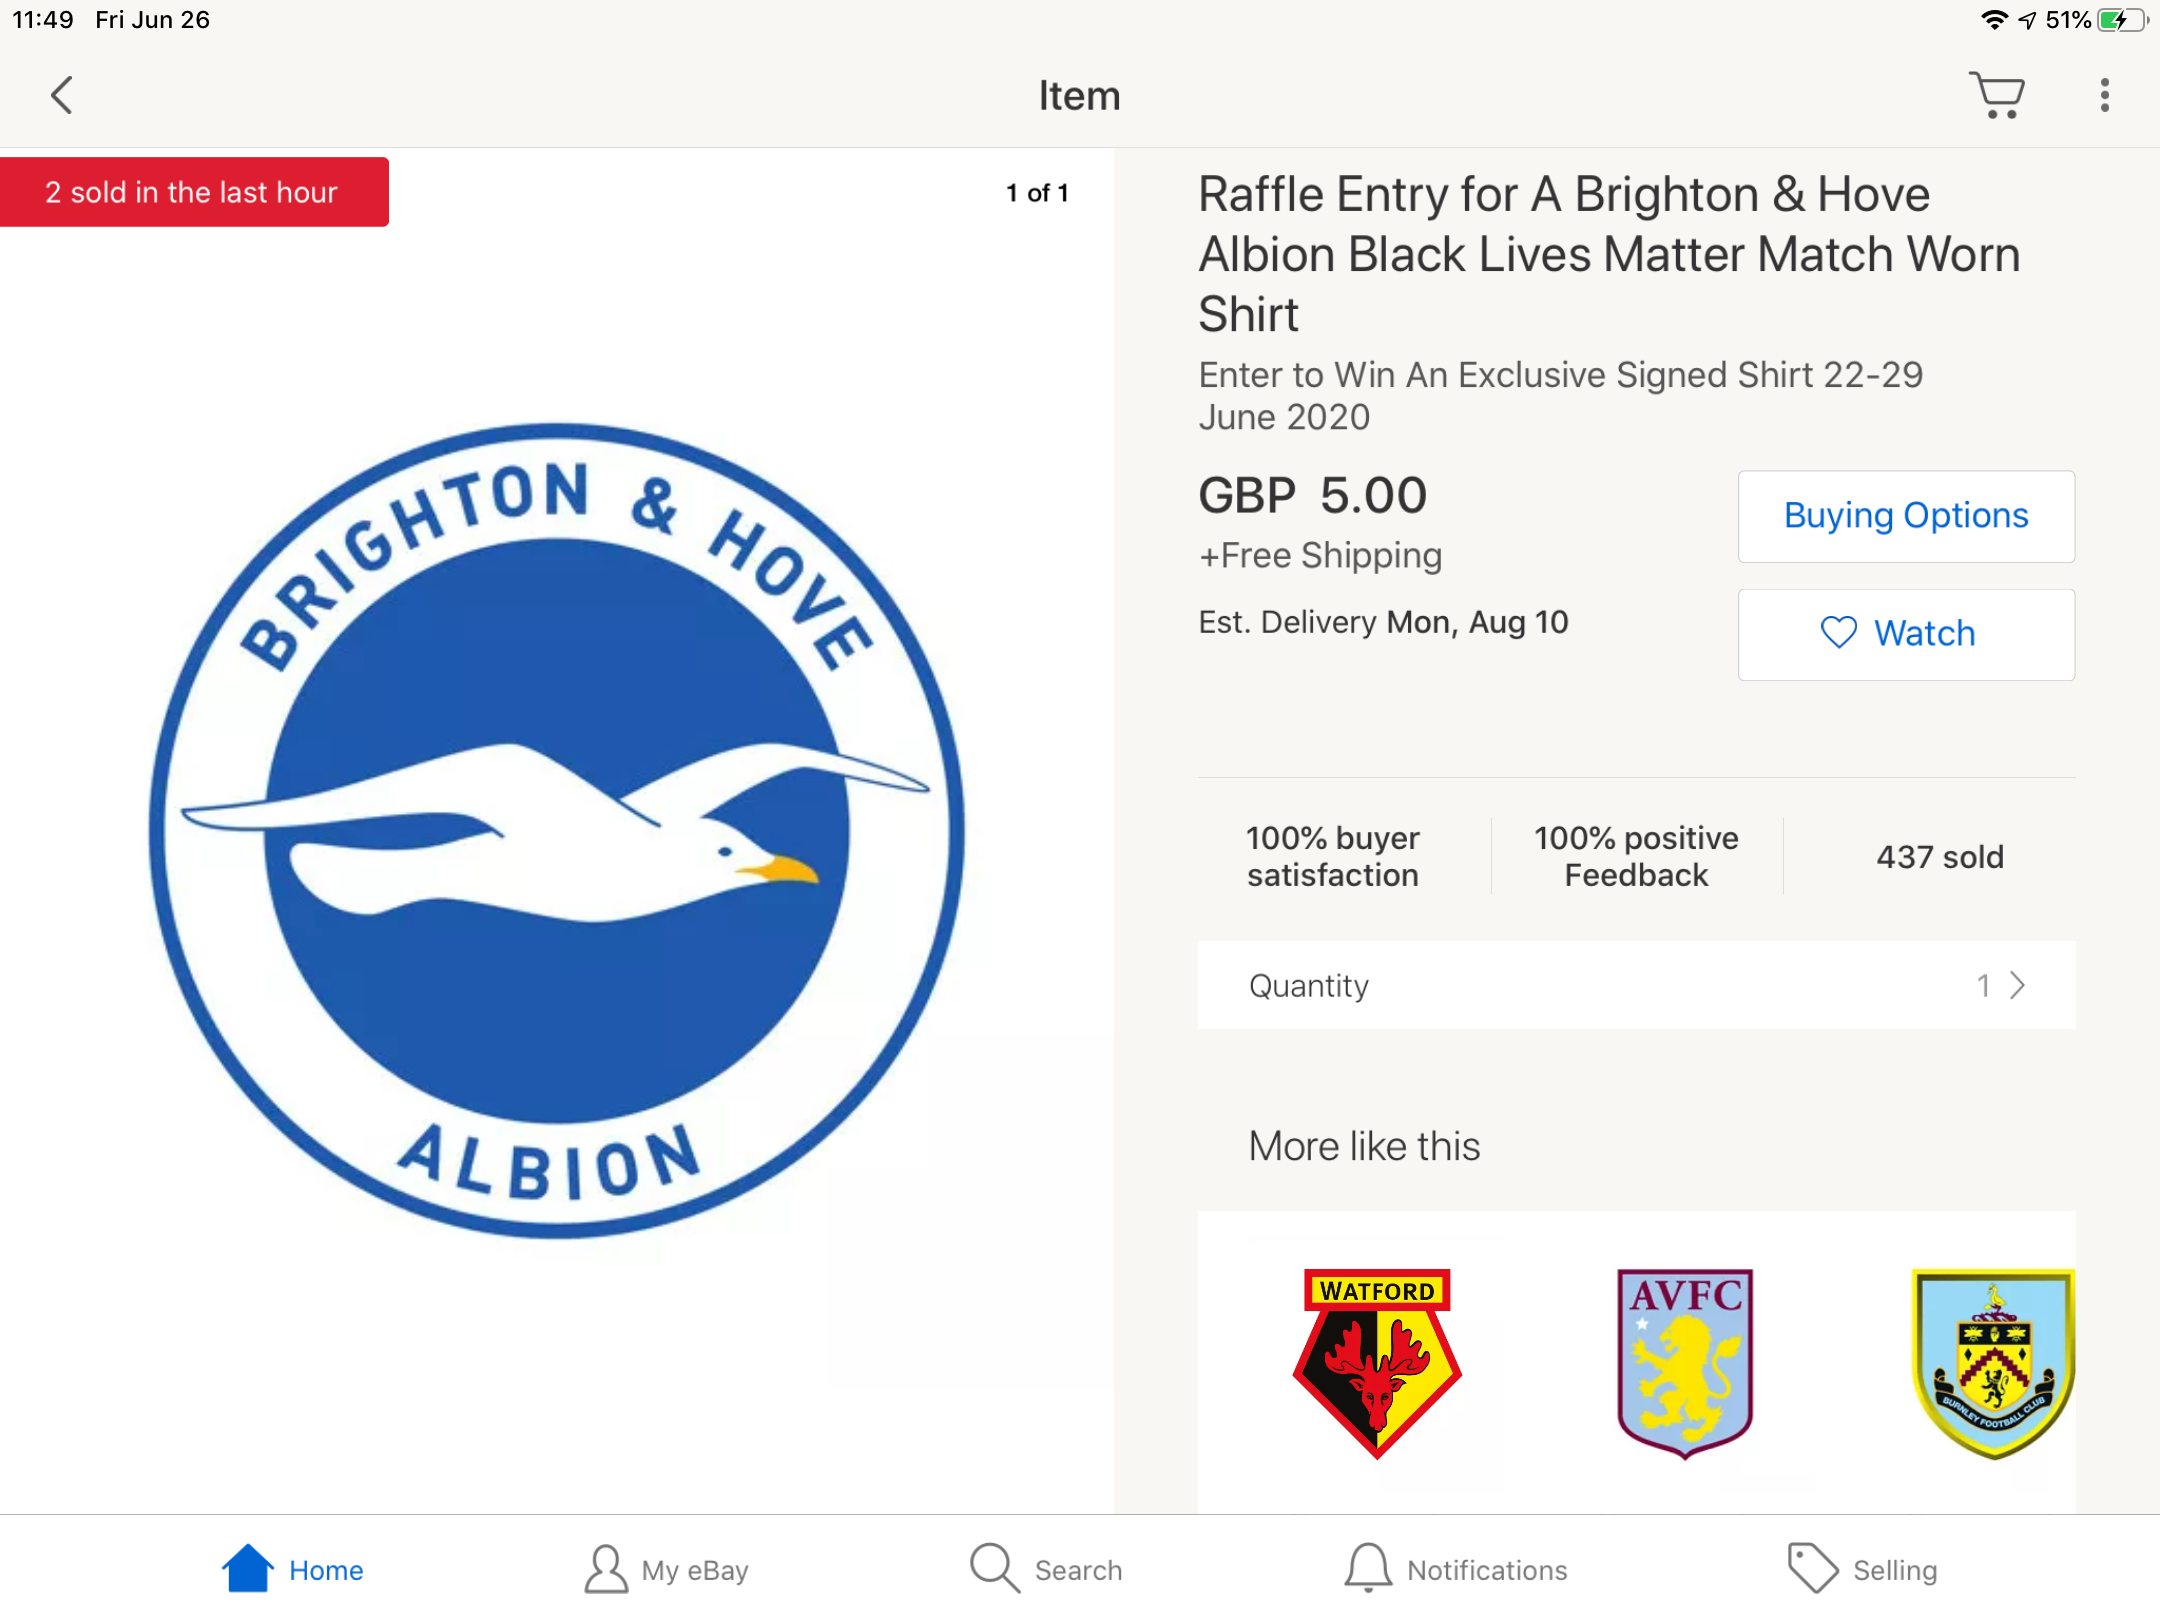Screen dimensions: 2160x1620
Task: Open the Home tab
Action: click(293, 1569)
